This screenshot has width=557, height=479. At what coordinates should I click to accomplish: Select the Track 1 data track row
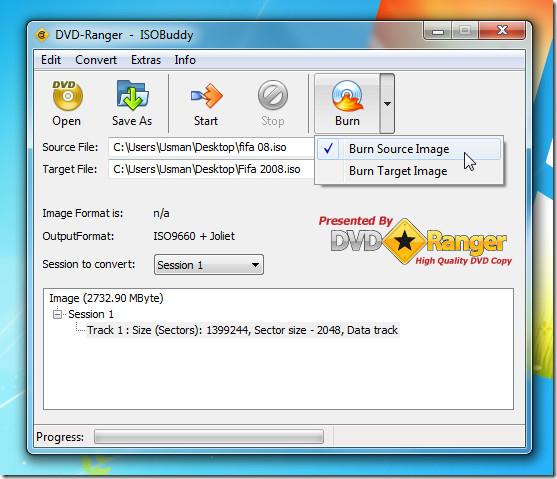pyautogui.click(x=242, y=330)
